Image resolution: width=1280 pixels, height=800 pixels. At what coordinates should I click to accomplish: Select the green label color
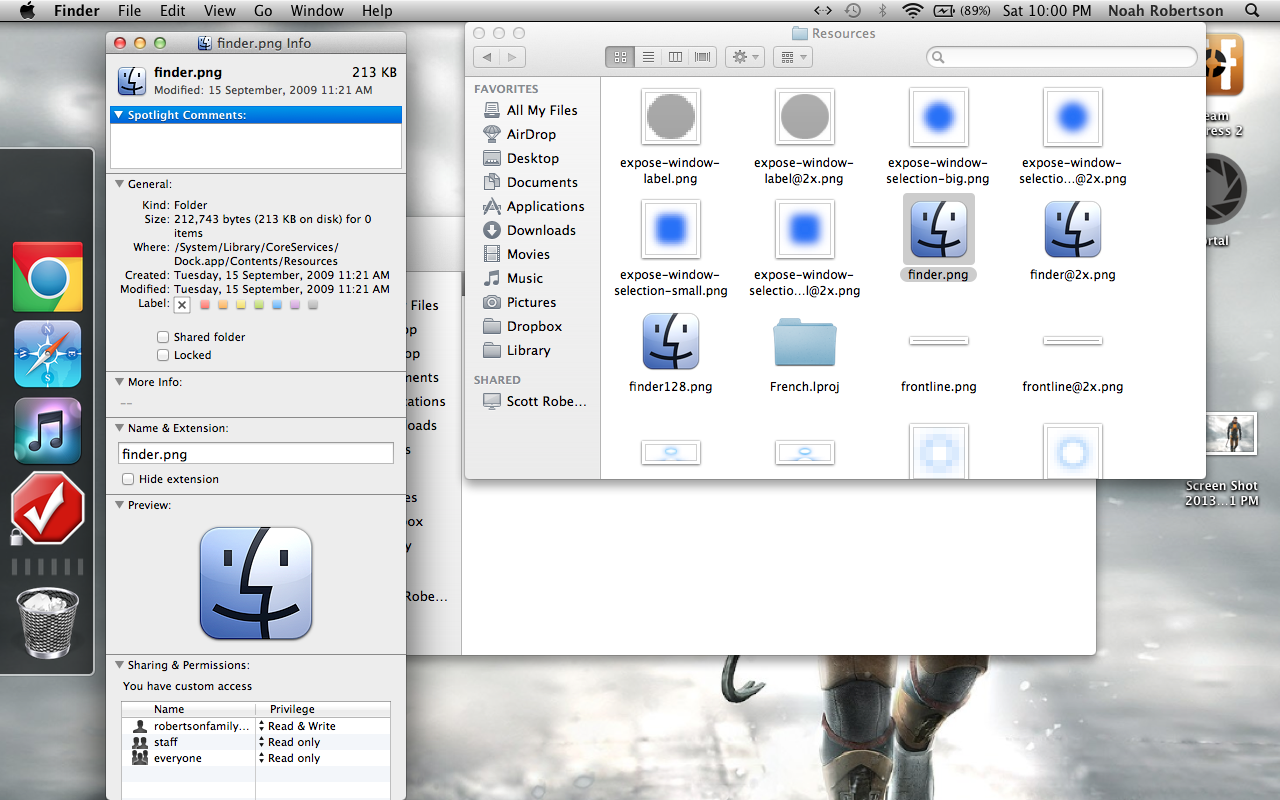coord(259,304)
